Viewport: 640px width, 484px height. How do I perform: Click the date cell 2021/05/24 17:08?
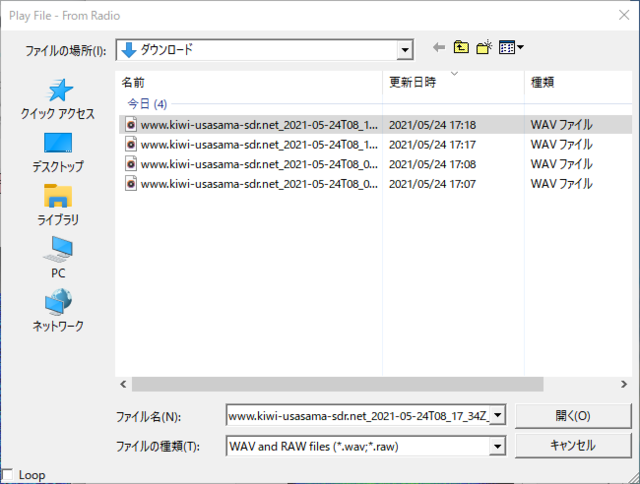[432, 164]
